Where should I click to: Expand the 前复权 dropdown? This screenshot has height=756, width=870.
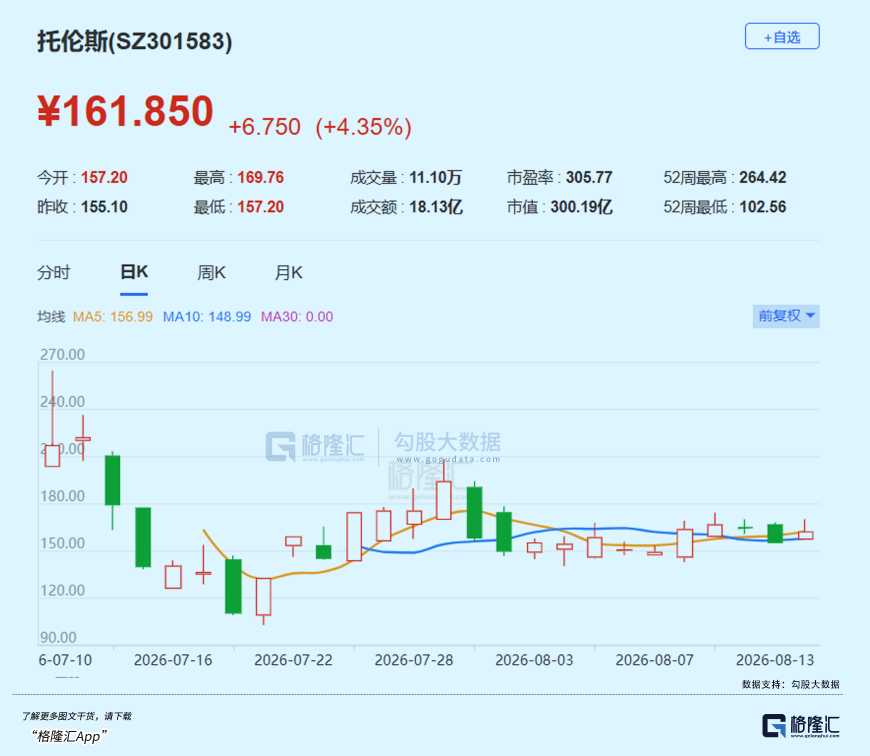pyautogui.click(x=786, y=316)
